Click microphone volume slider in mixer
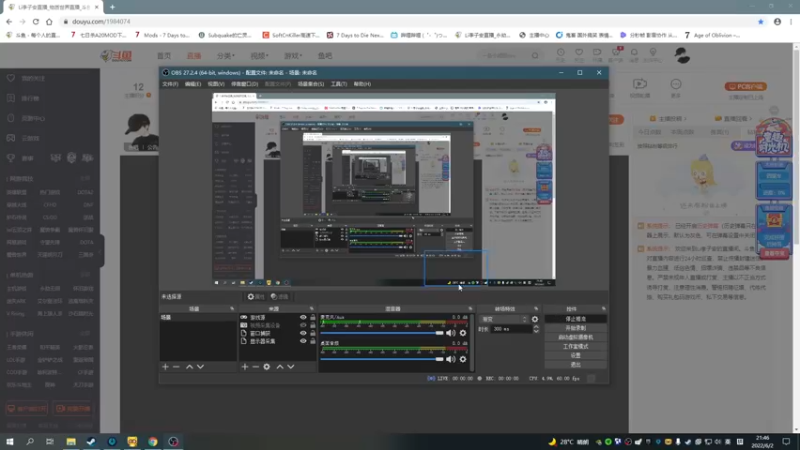The width and height of the screenshot is (800, 450). tap(382, 333)
